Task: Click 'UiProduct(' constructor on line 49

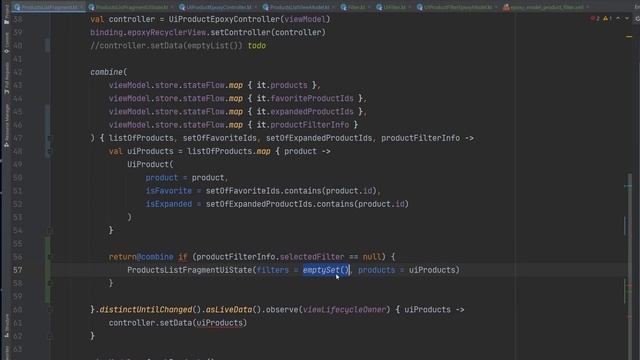Action: pos(150,164)
